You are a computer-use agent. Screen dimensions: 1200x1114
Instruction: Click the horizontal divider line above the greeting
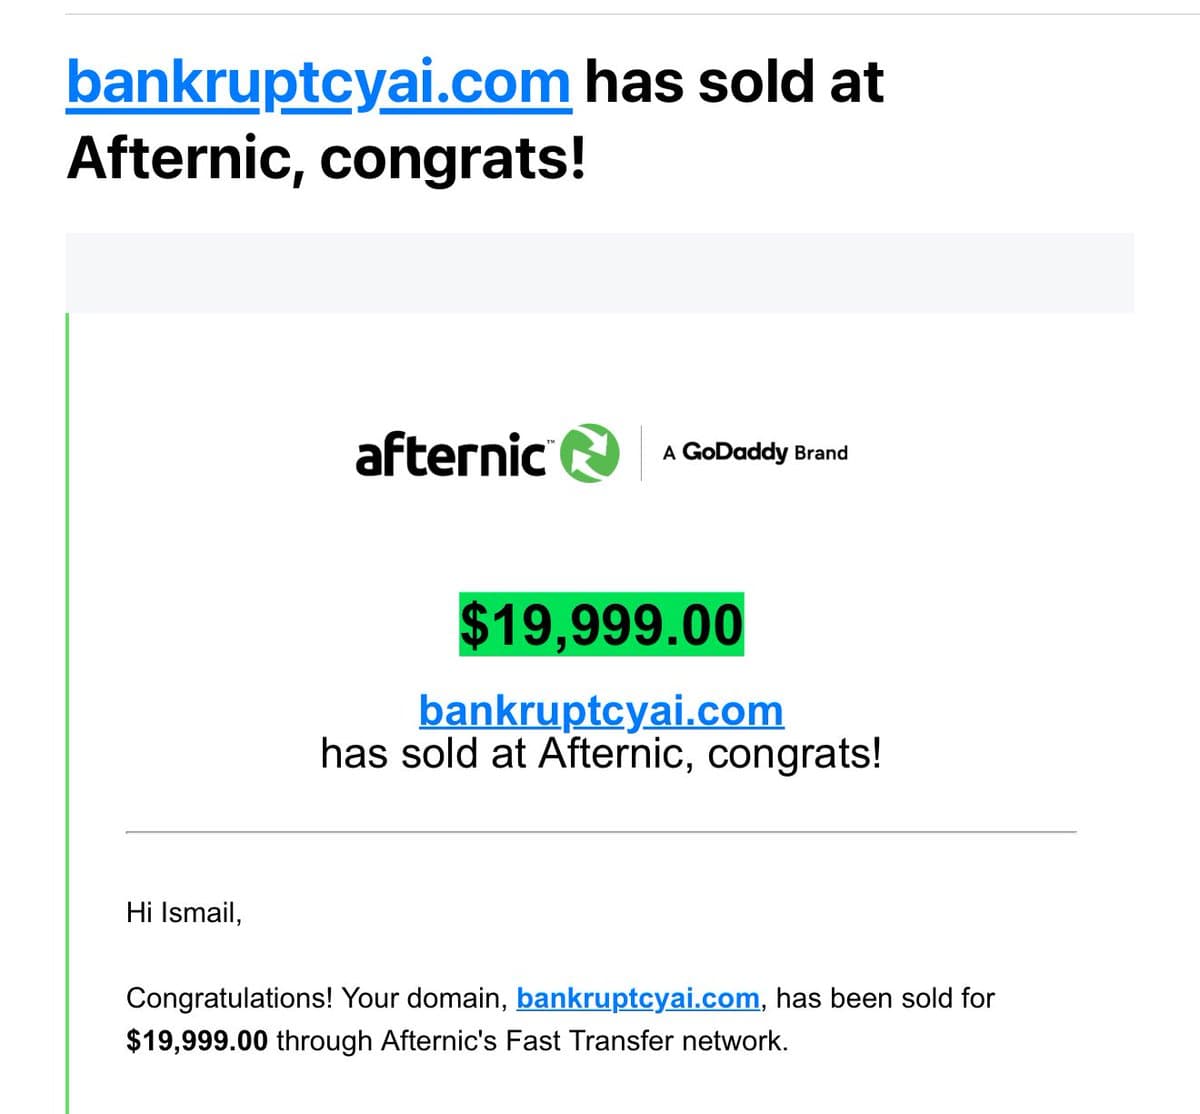[x=601, y=831]
